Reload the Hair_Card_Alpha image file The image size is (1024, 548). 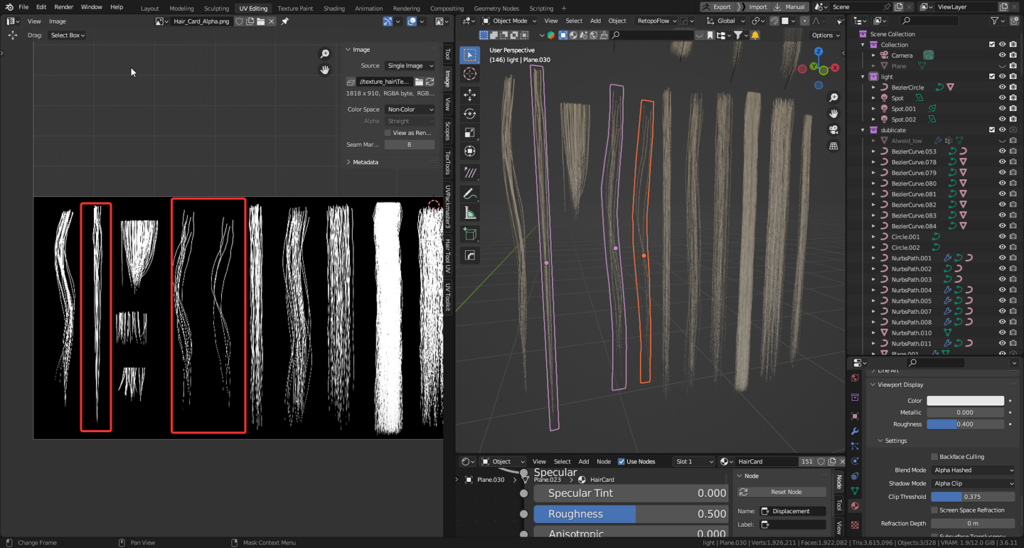pyautogui.click(x=430, y=82)
